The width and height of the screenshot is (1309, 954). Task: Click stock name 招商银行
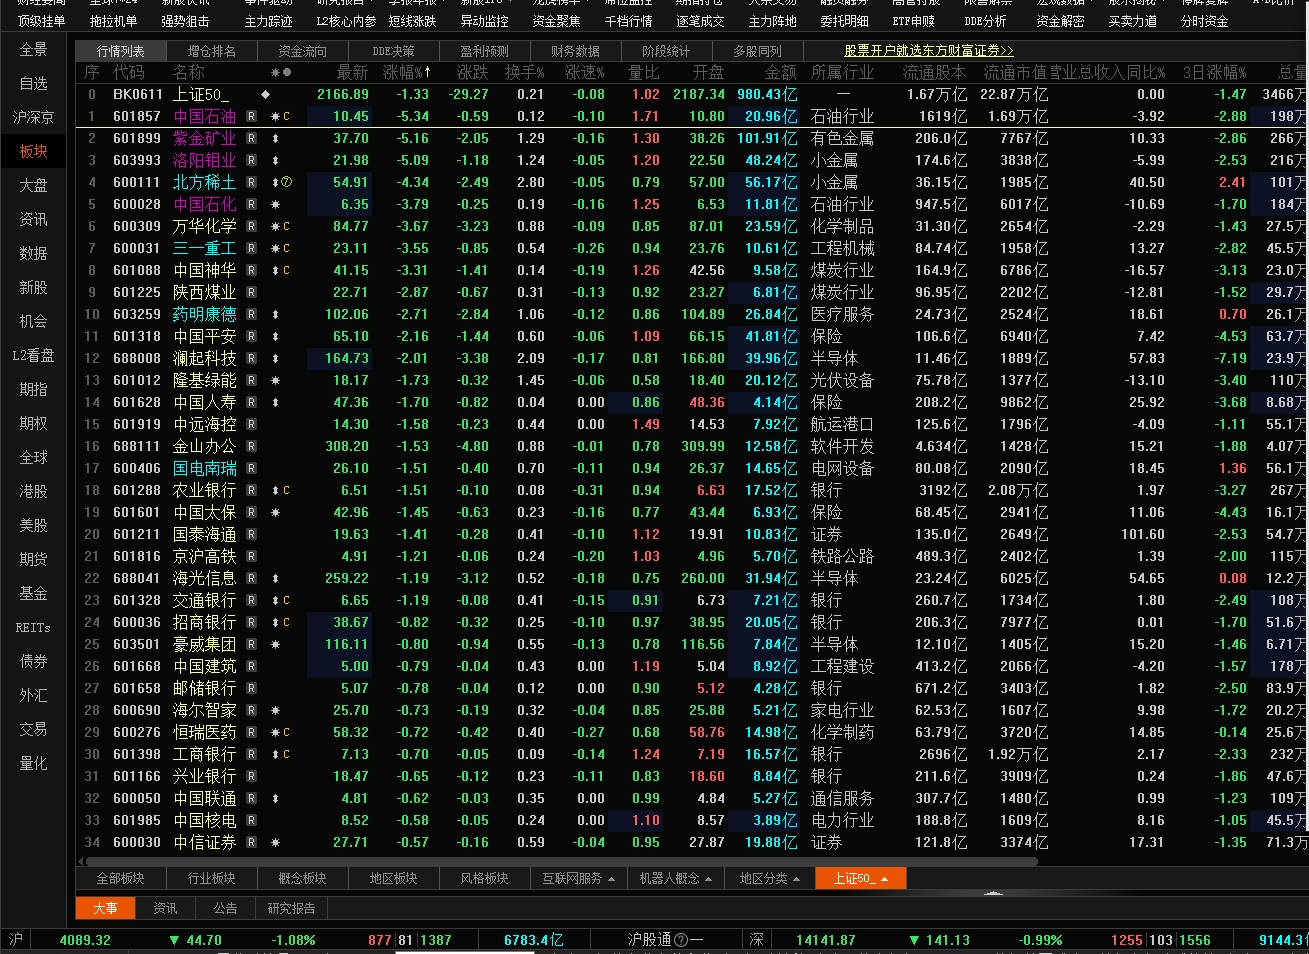pos(204,622)
